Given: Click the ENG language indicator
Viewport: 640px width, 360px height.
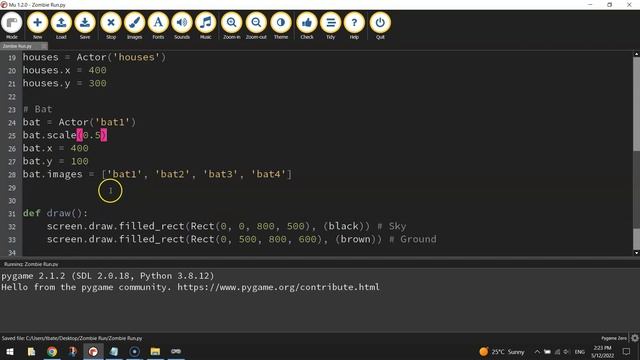Looking at the screenshot, I should pyautogui.click(x=580, y=351).
